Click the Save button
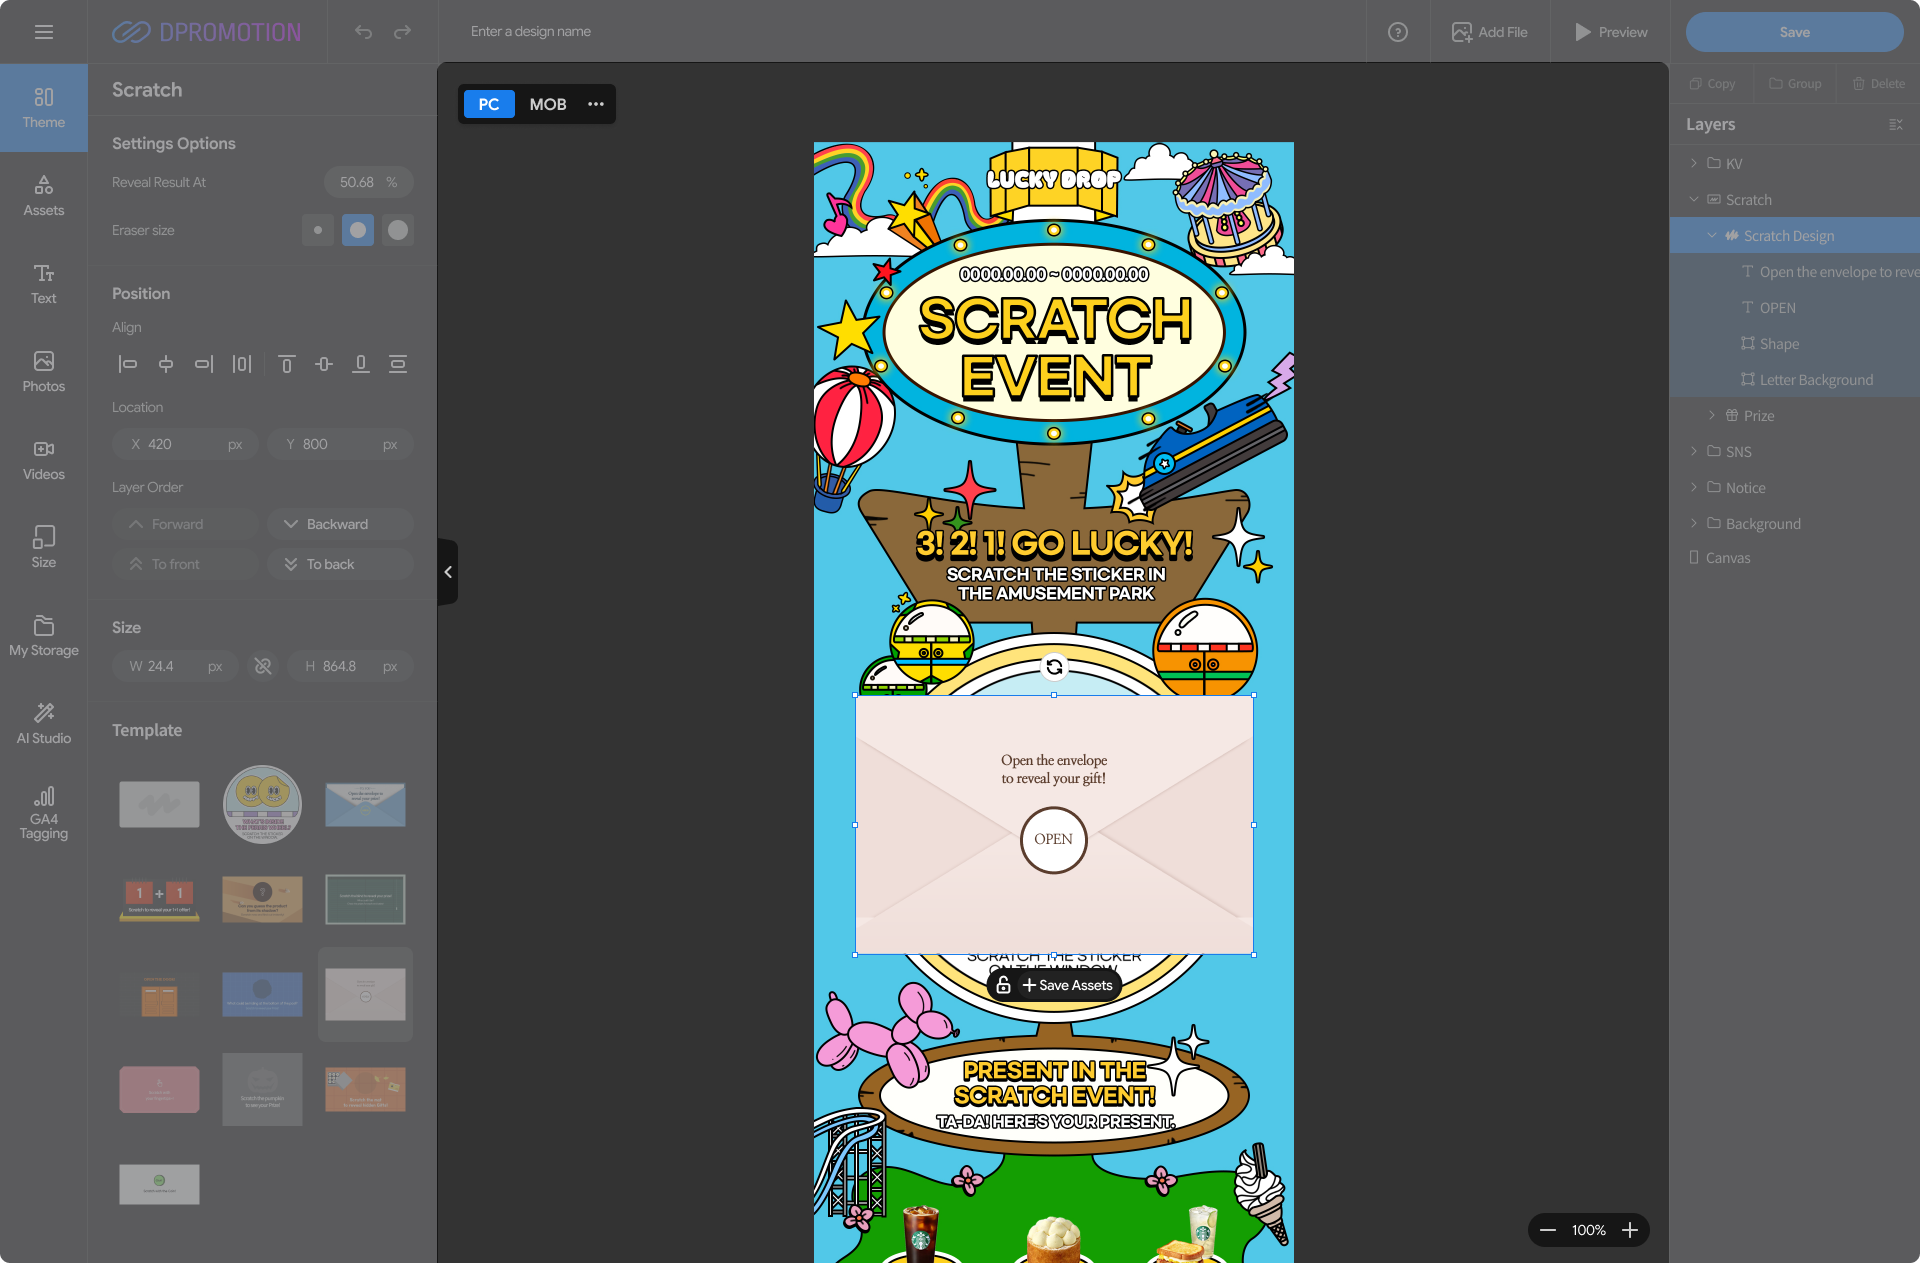The width and height of the screenshot is (1920, 1263). pyautogui.click(x=1794, y=32)
